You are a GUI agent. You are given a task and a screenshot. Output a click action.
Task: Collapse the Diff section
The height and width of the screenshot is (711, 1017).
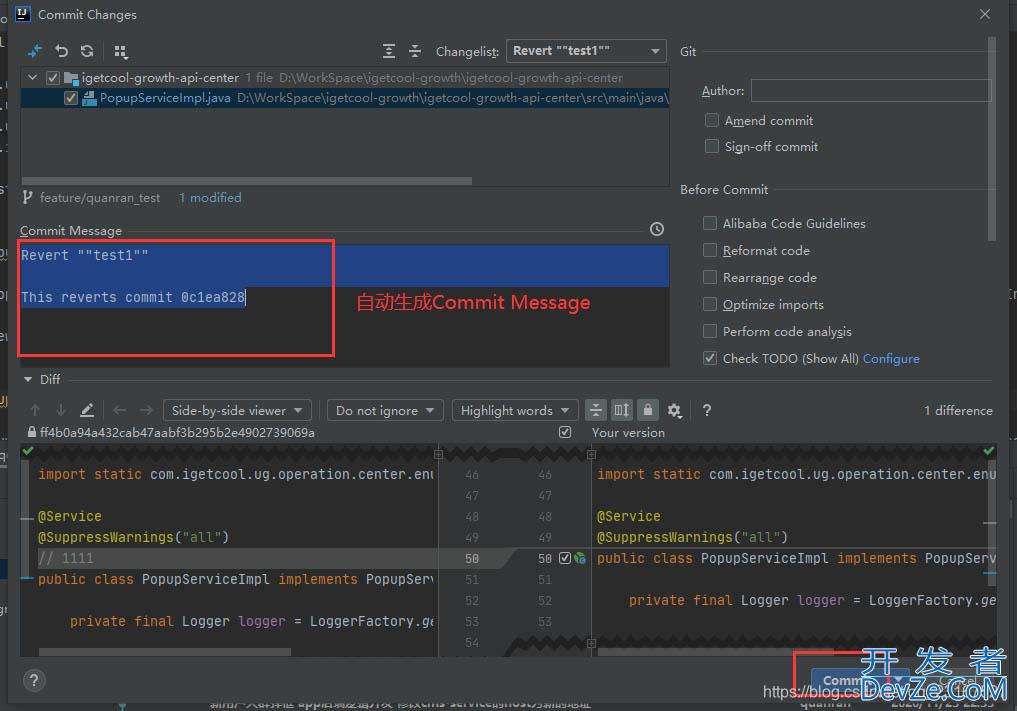click(28, 379)
